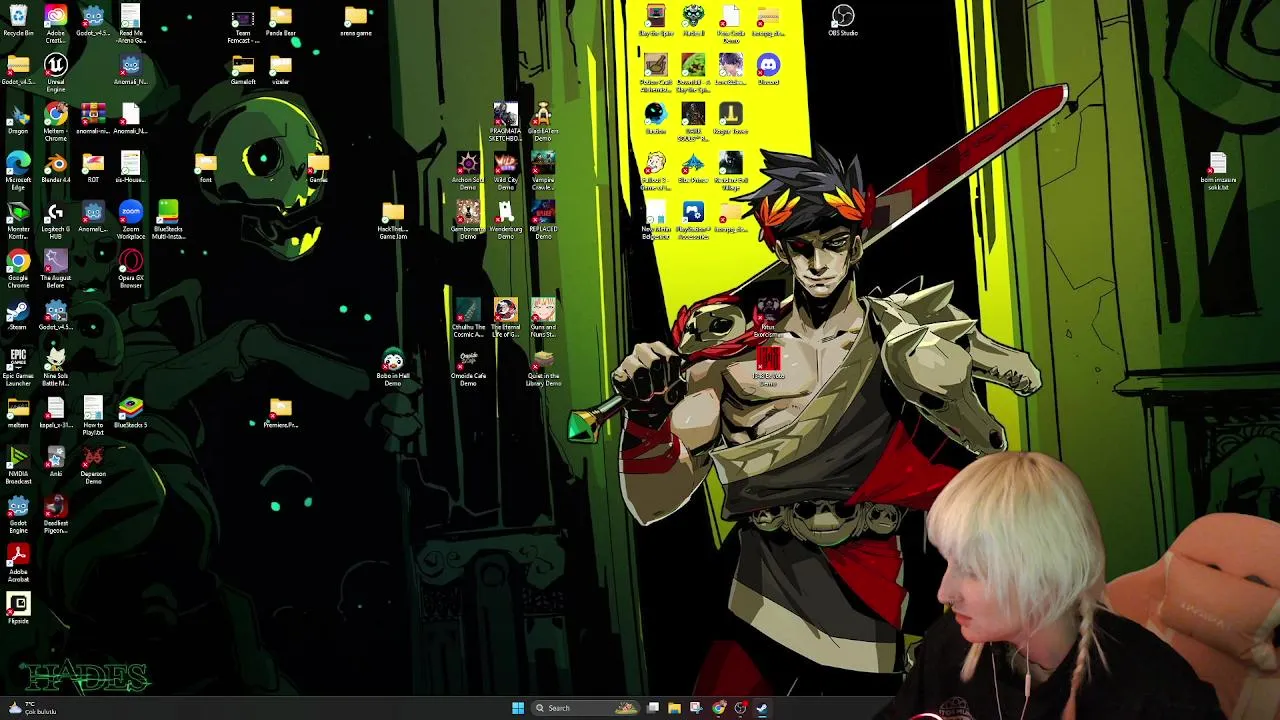This screenshot has width=1280, height=720.
Task: Select the Flipside desktop icon
Action: [18, 608]
